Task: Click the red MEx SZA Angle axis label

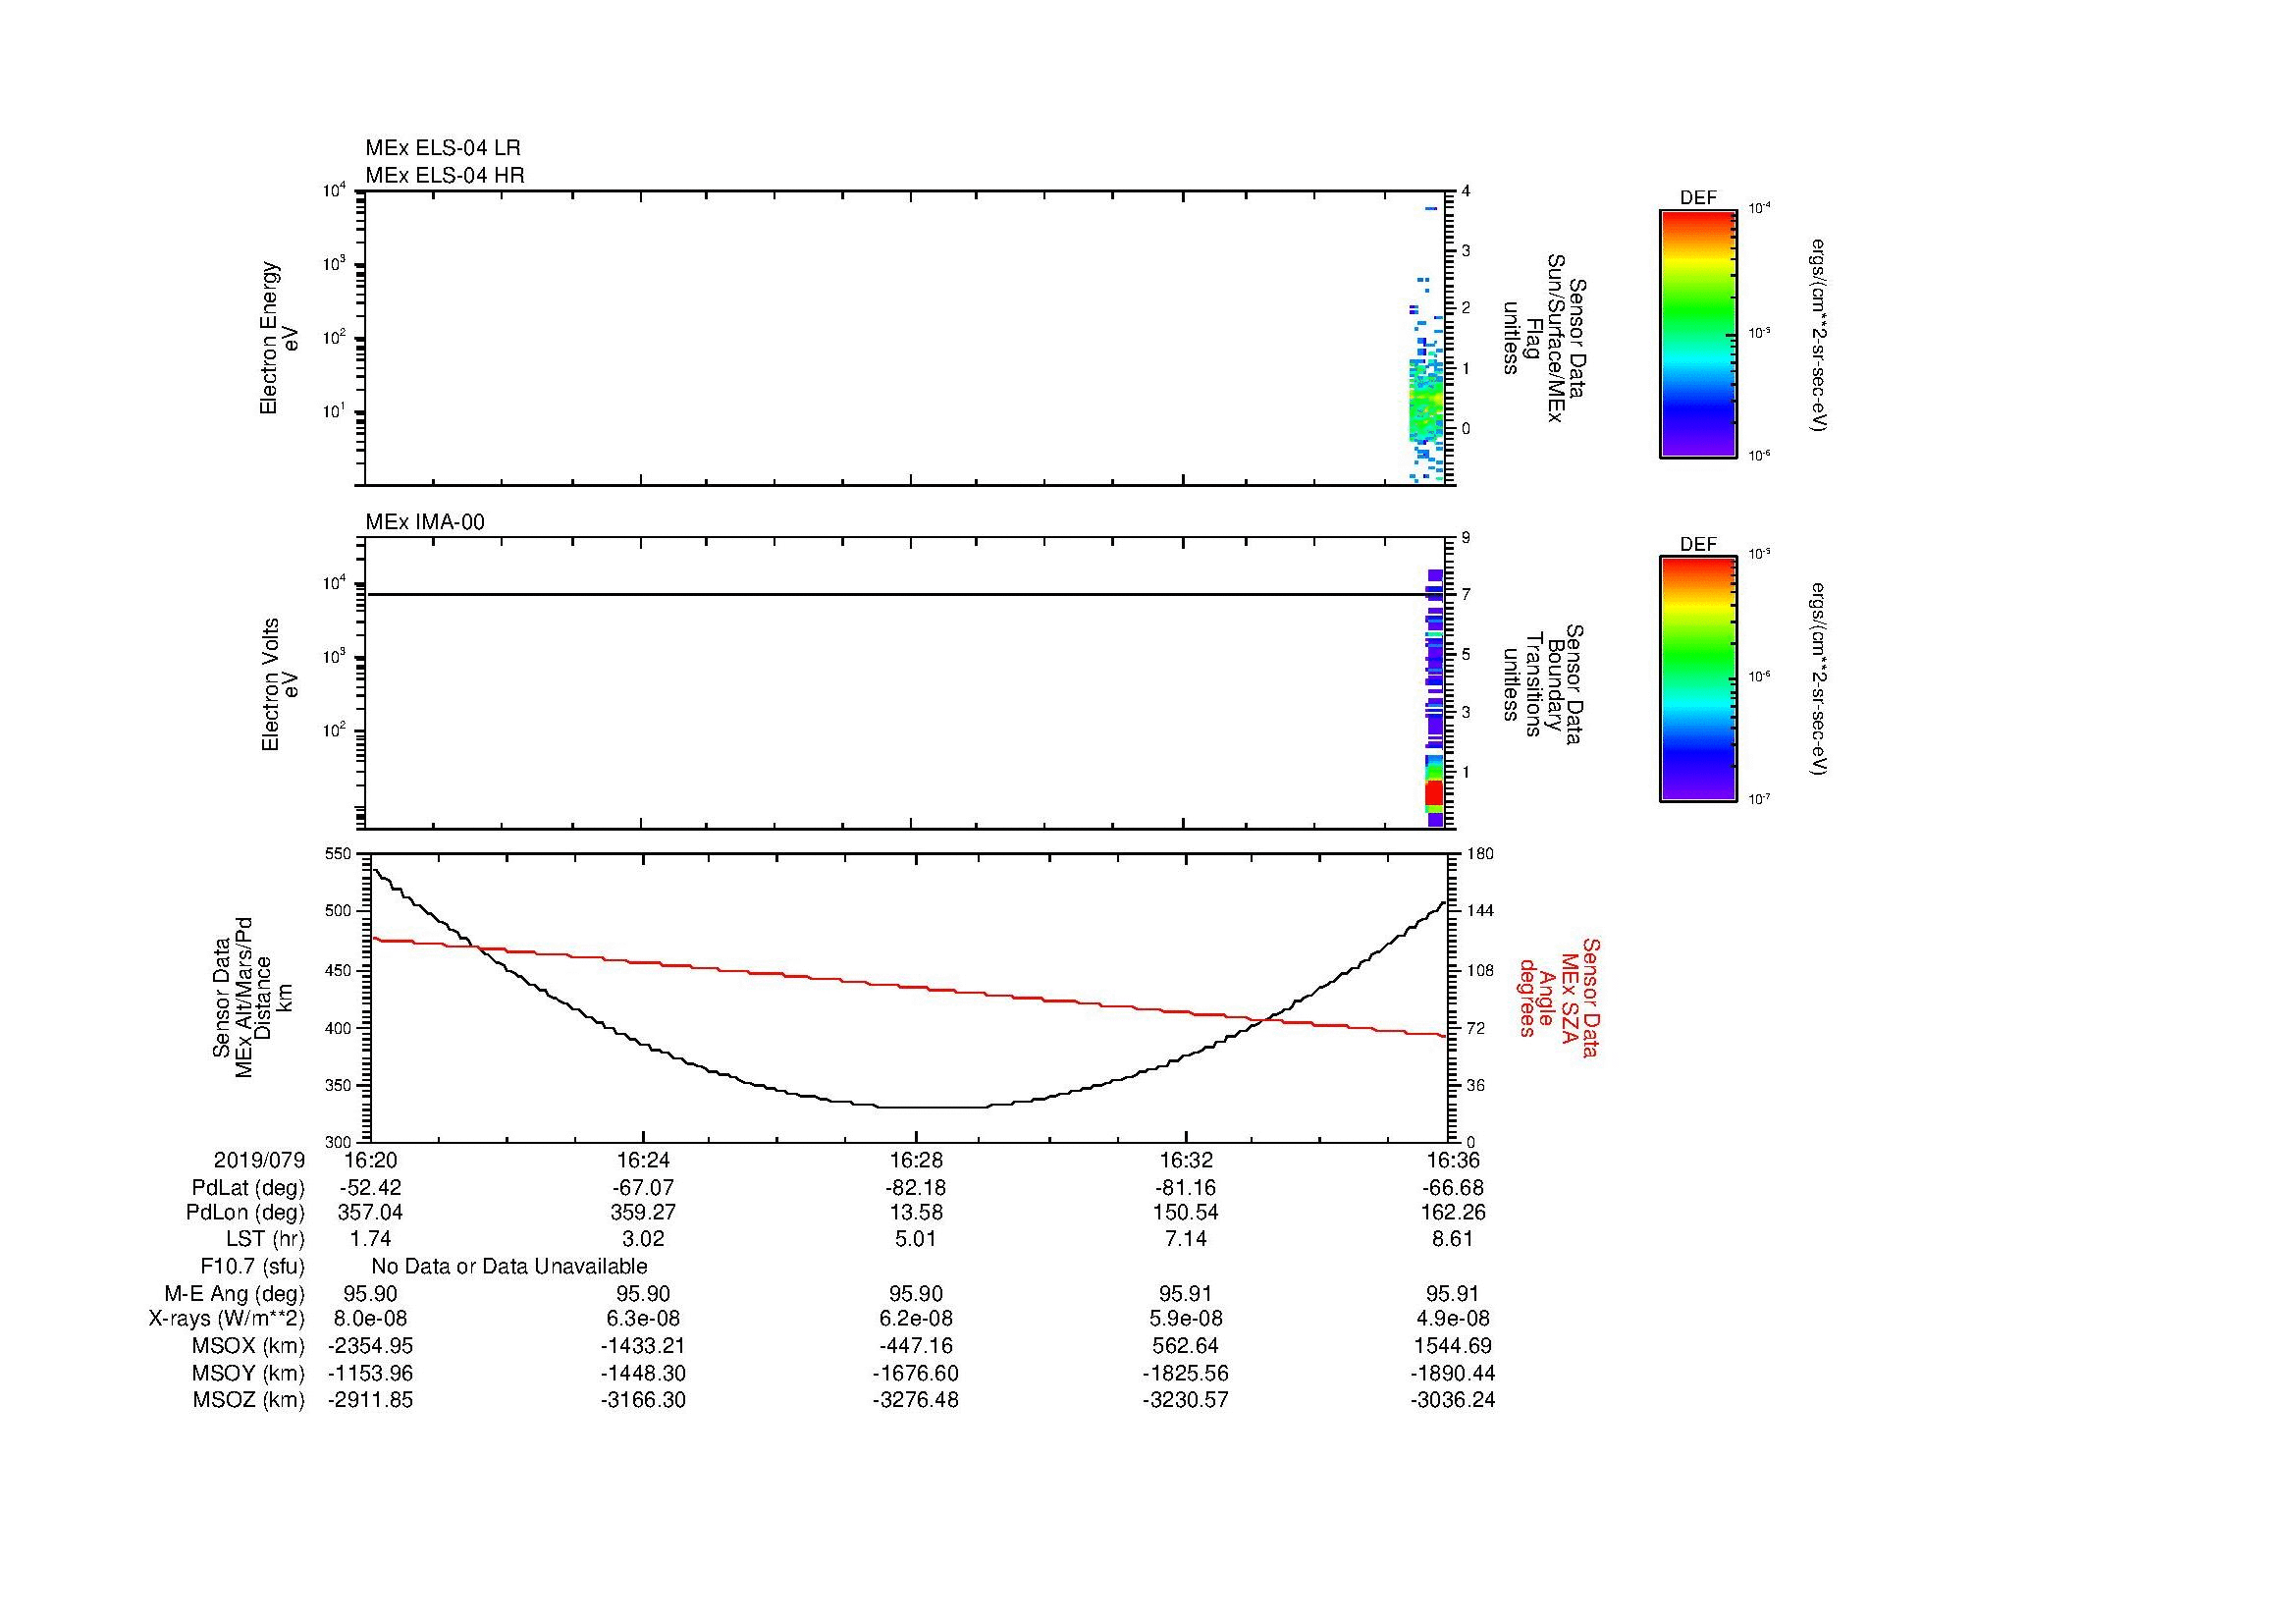Action: pos(1559,997)
